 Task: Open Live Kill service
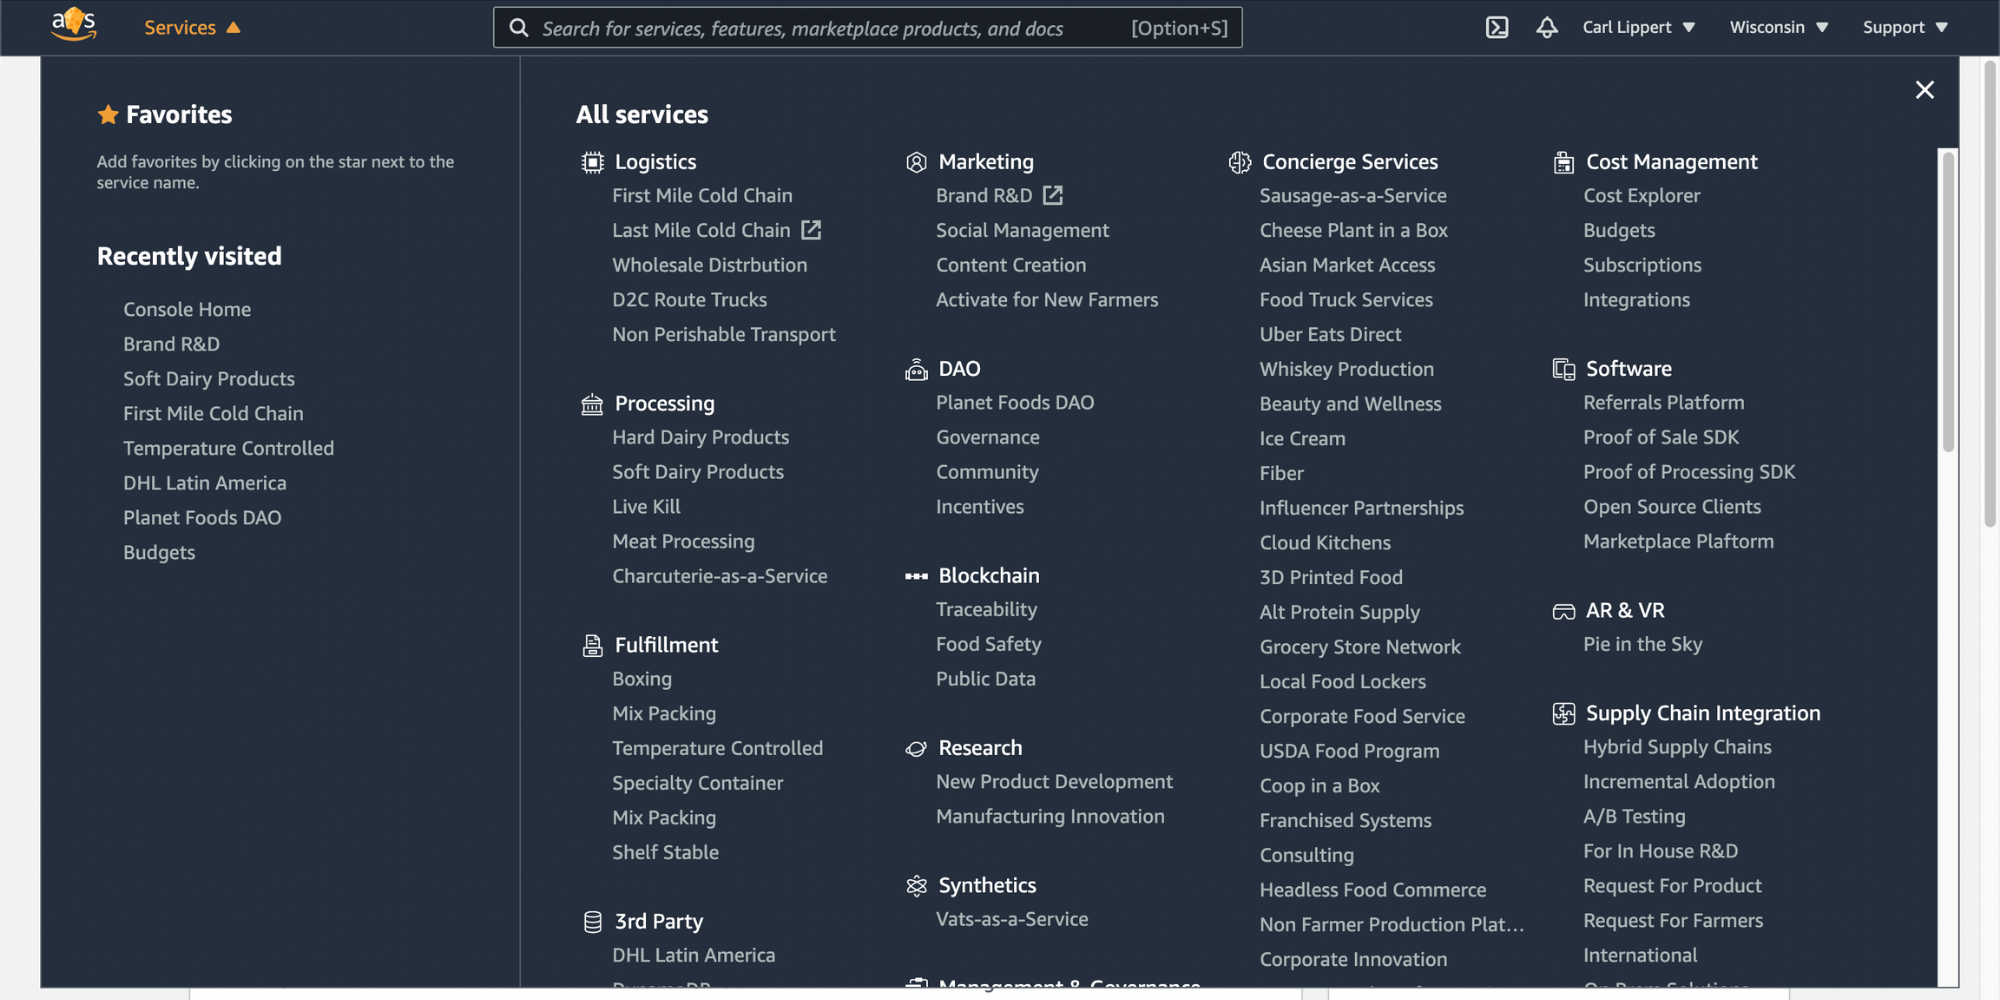[646, 507]
